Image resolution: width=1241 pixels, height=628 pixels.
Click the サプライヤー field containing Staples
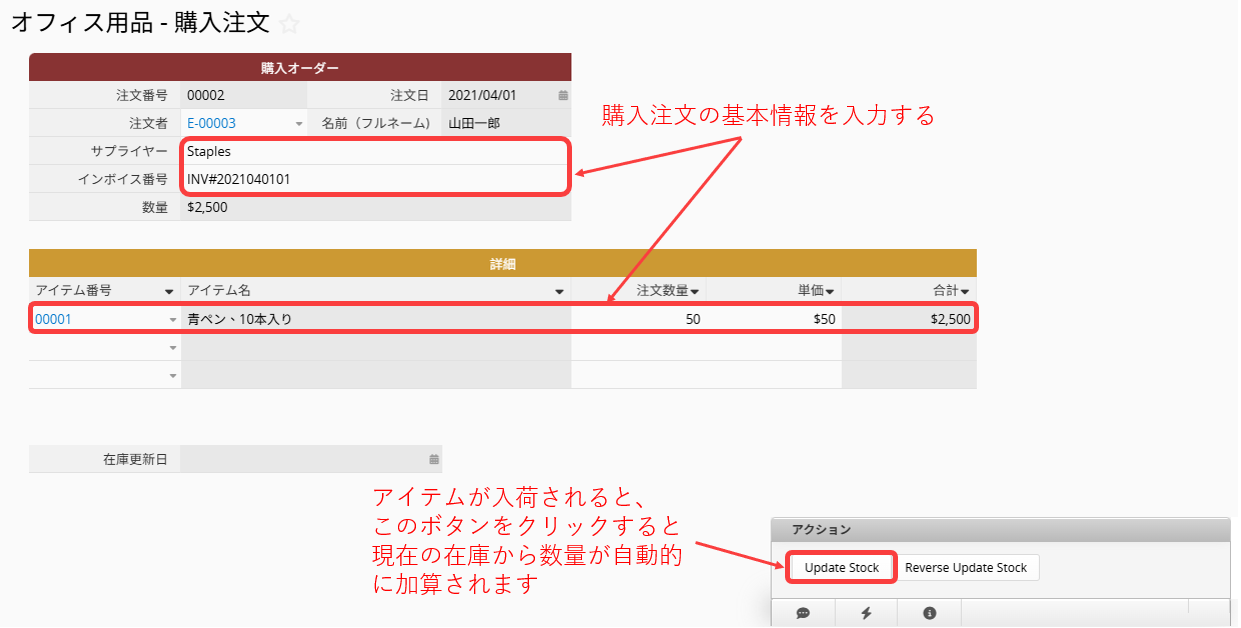click(x=375, y=152)
